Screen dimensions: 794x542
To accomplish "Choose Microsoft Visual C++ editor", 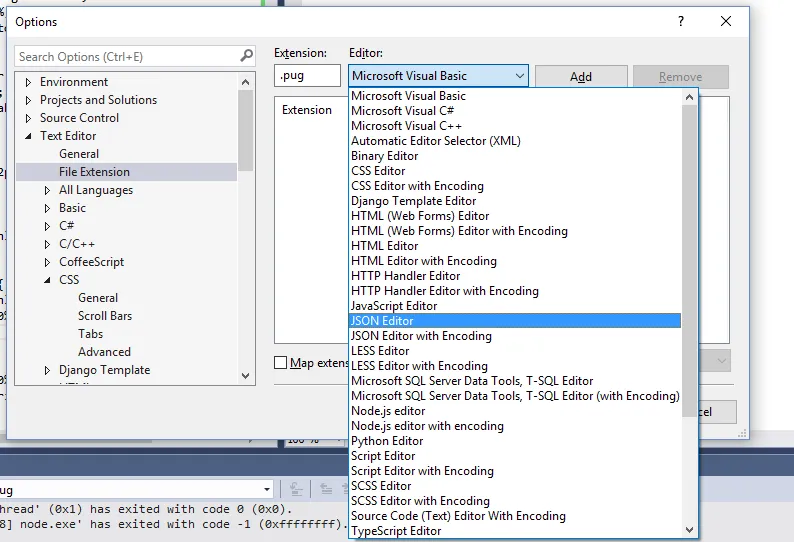I will pyautogui.click(x=515, y=126).
